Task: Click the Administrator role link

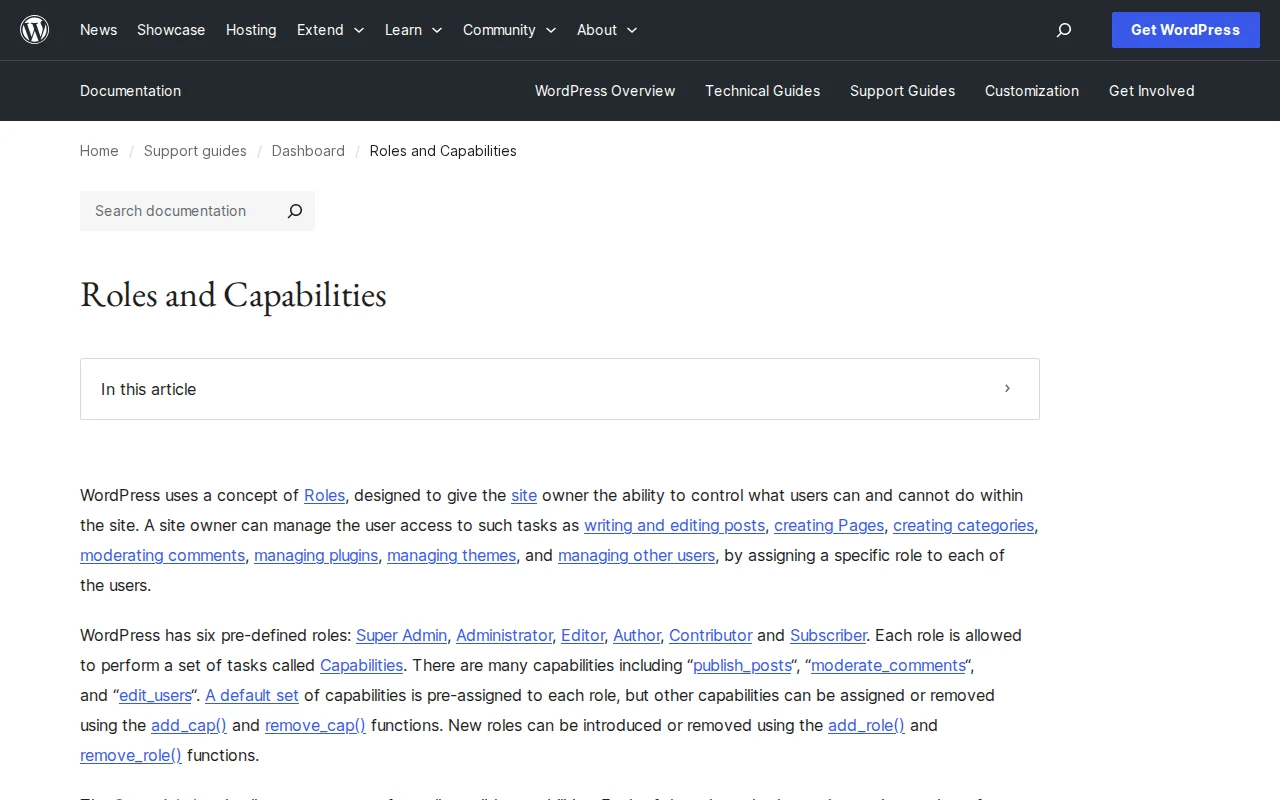Action: pos(504,635)
